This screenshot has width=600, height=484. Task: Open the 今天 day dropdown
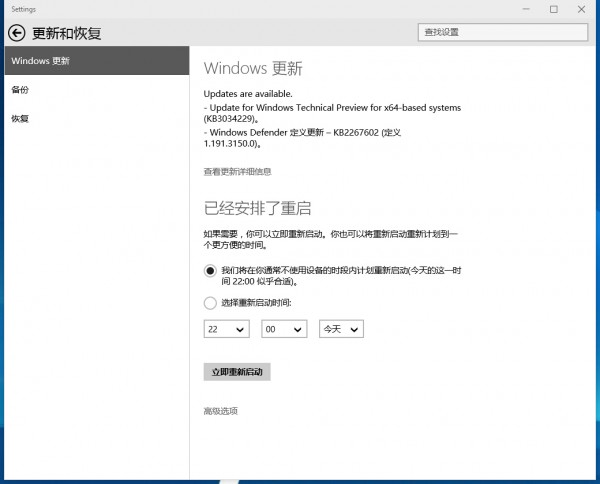(341, 329)
